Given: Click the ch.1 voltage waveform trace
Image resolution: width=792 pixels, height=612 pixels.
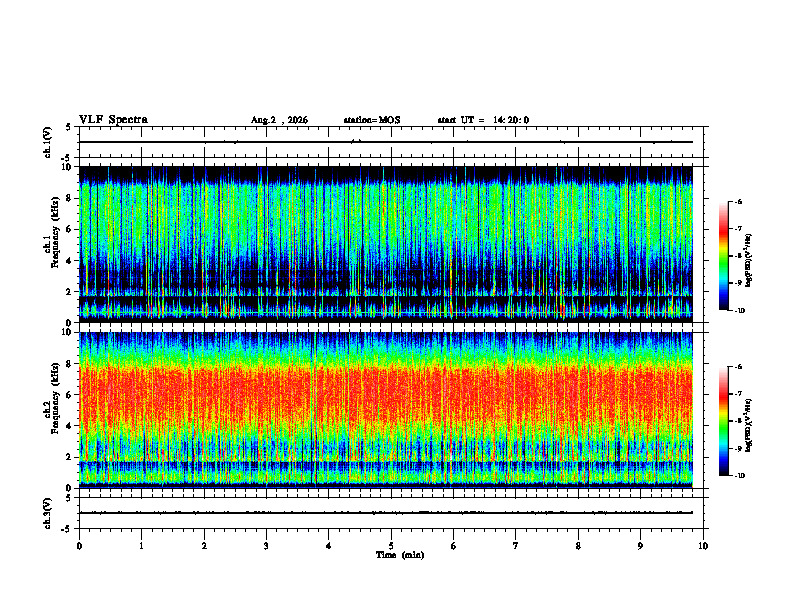Looking at the screenshot, I should click(386, 142).
